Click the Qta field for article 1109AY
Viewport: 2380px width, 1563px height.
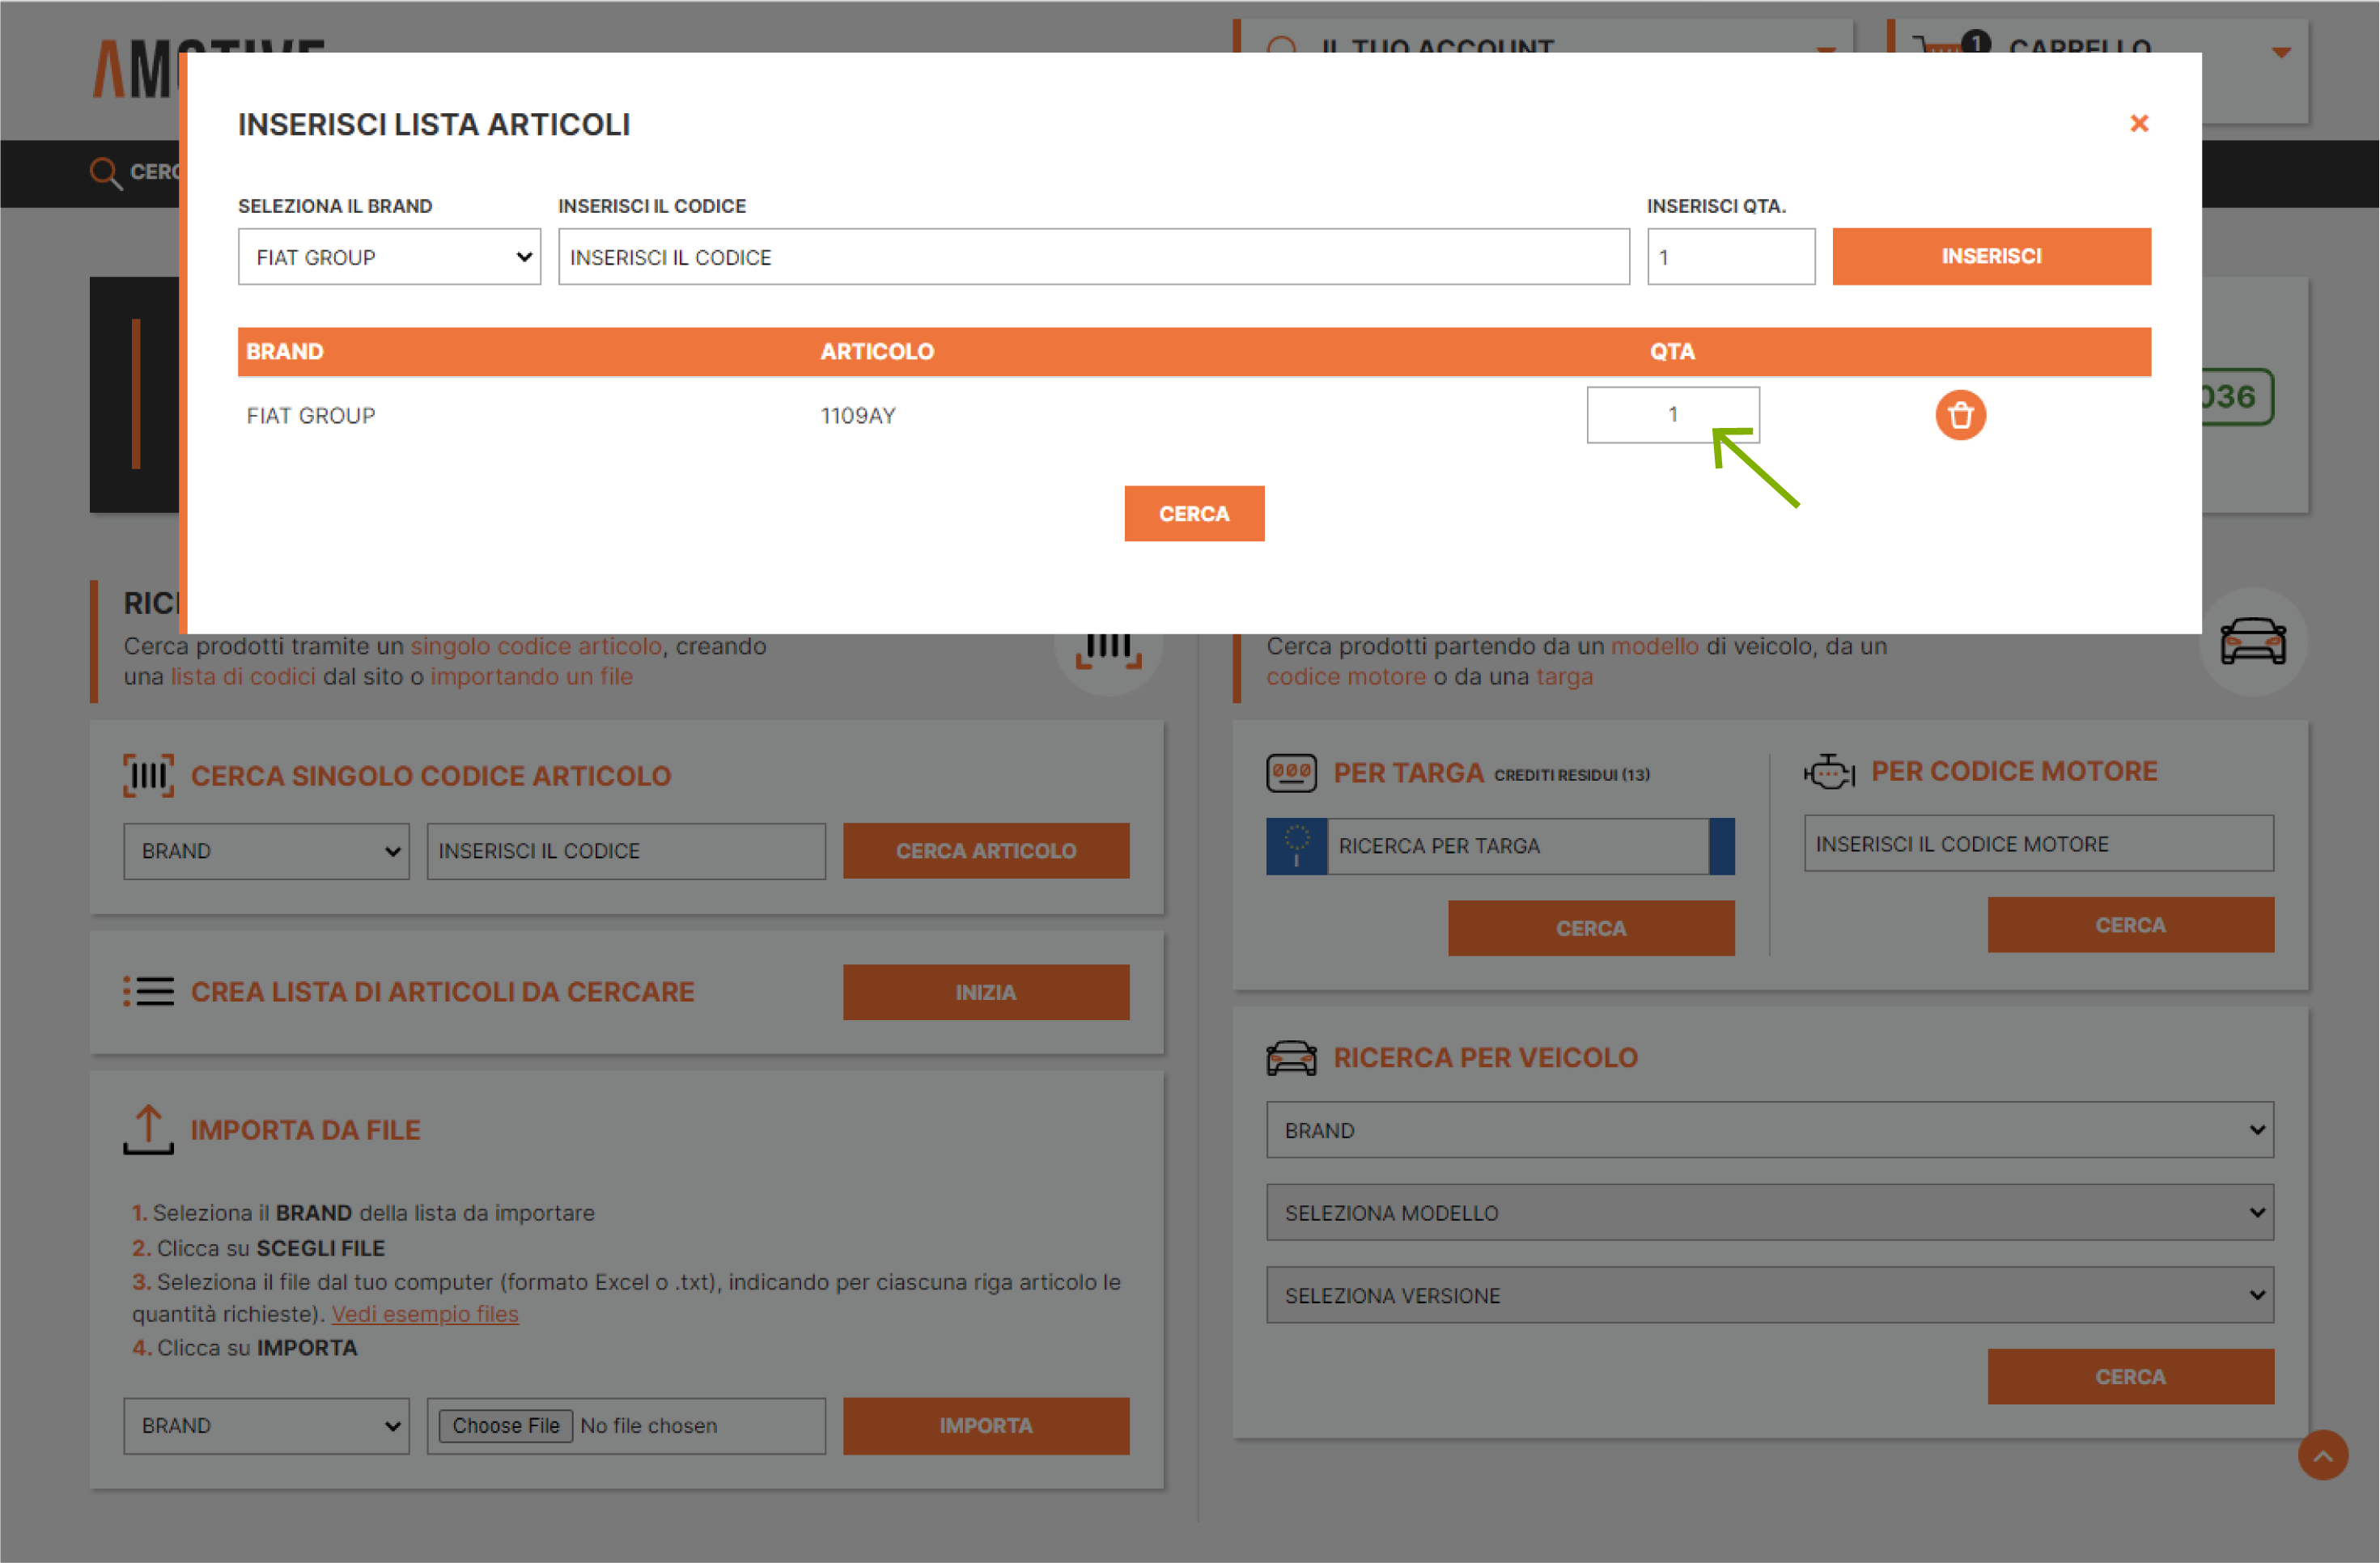pos(1672,414)
